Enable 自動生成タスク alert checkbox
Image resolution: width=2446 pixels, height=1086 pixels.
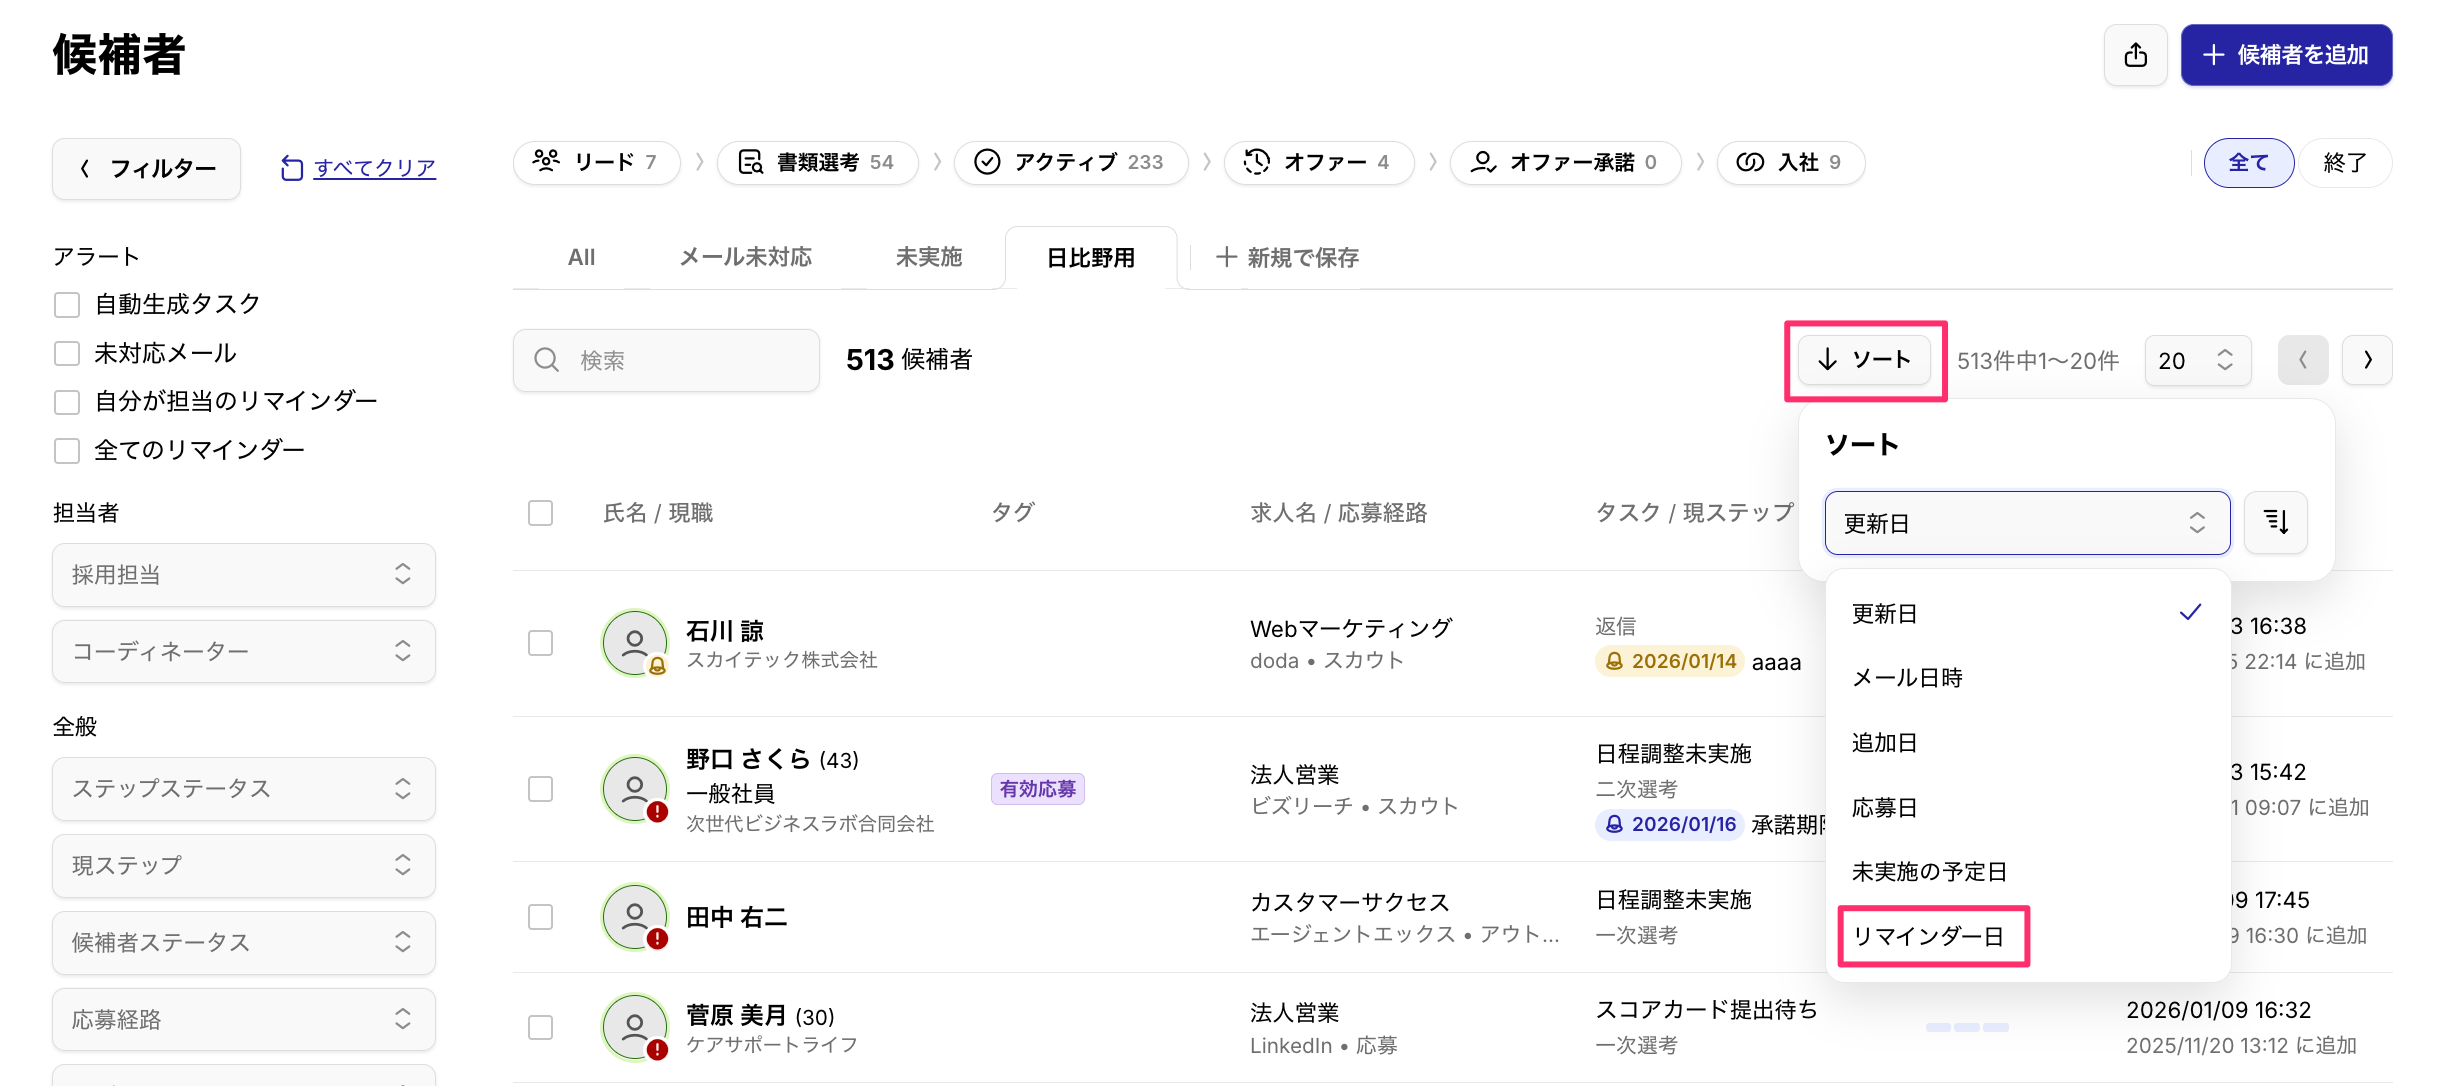67,305
